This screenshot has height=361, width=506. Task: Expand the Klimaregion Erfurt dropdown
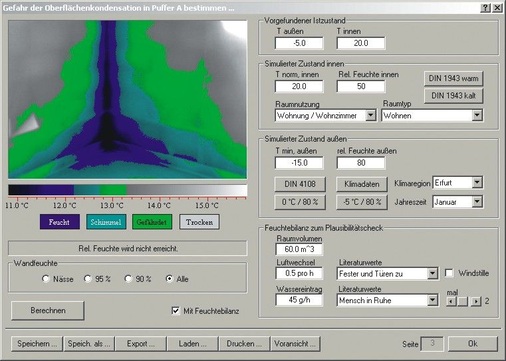coord(477,183)
